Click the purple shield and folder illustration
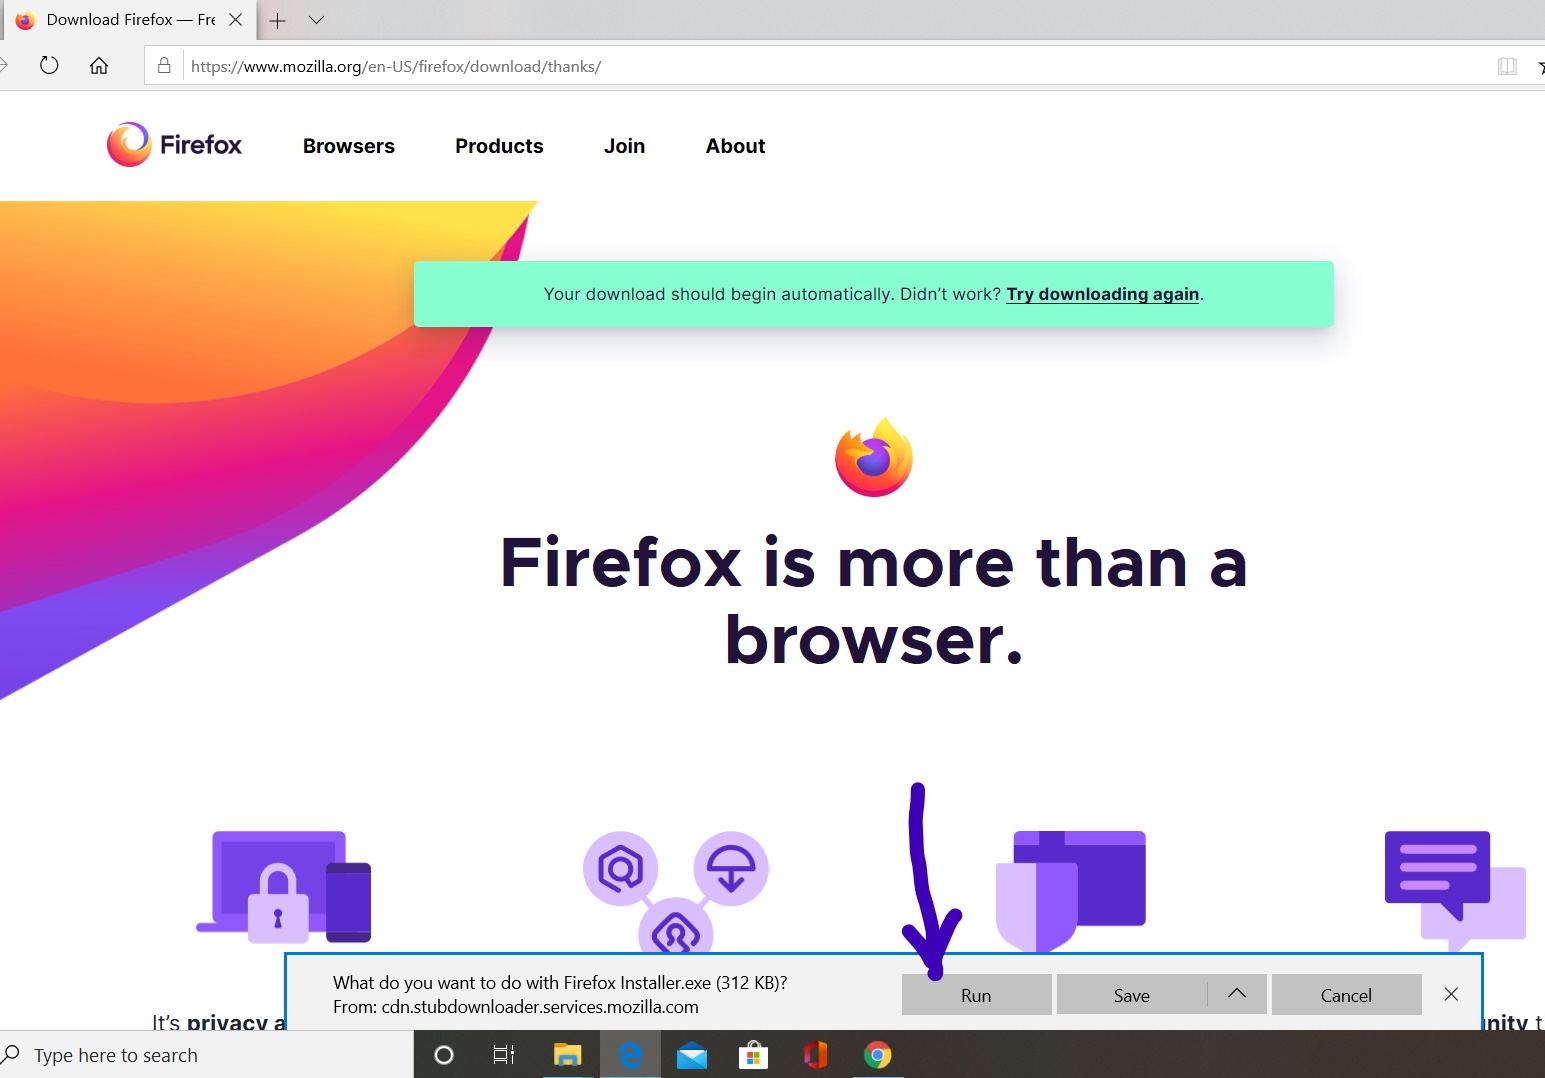The image size is (1545, 1078). click(1071, 891)
